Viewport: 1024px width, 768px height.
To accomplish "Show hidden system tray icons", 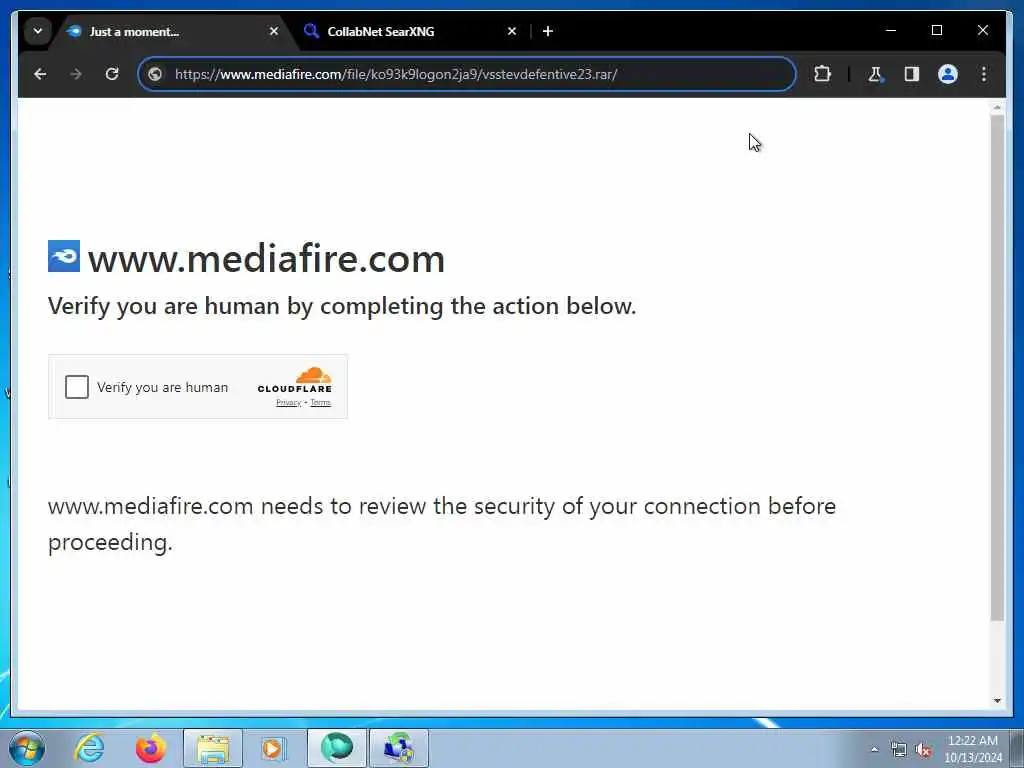I will coord(874,749).
